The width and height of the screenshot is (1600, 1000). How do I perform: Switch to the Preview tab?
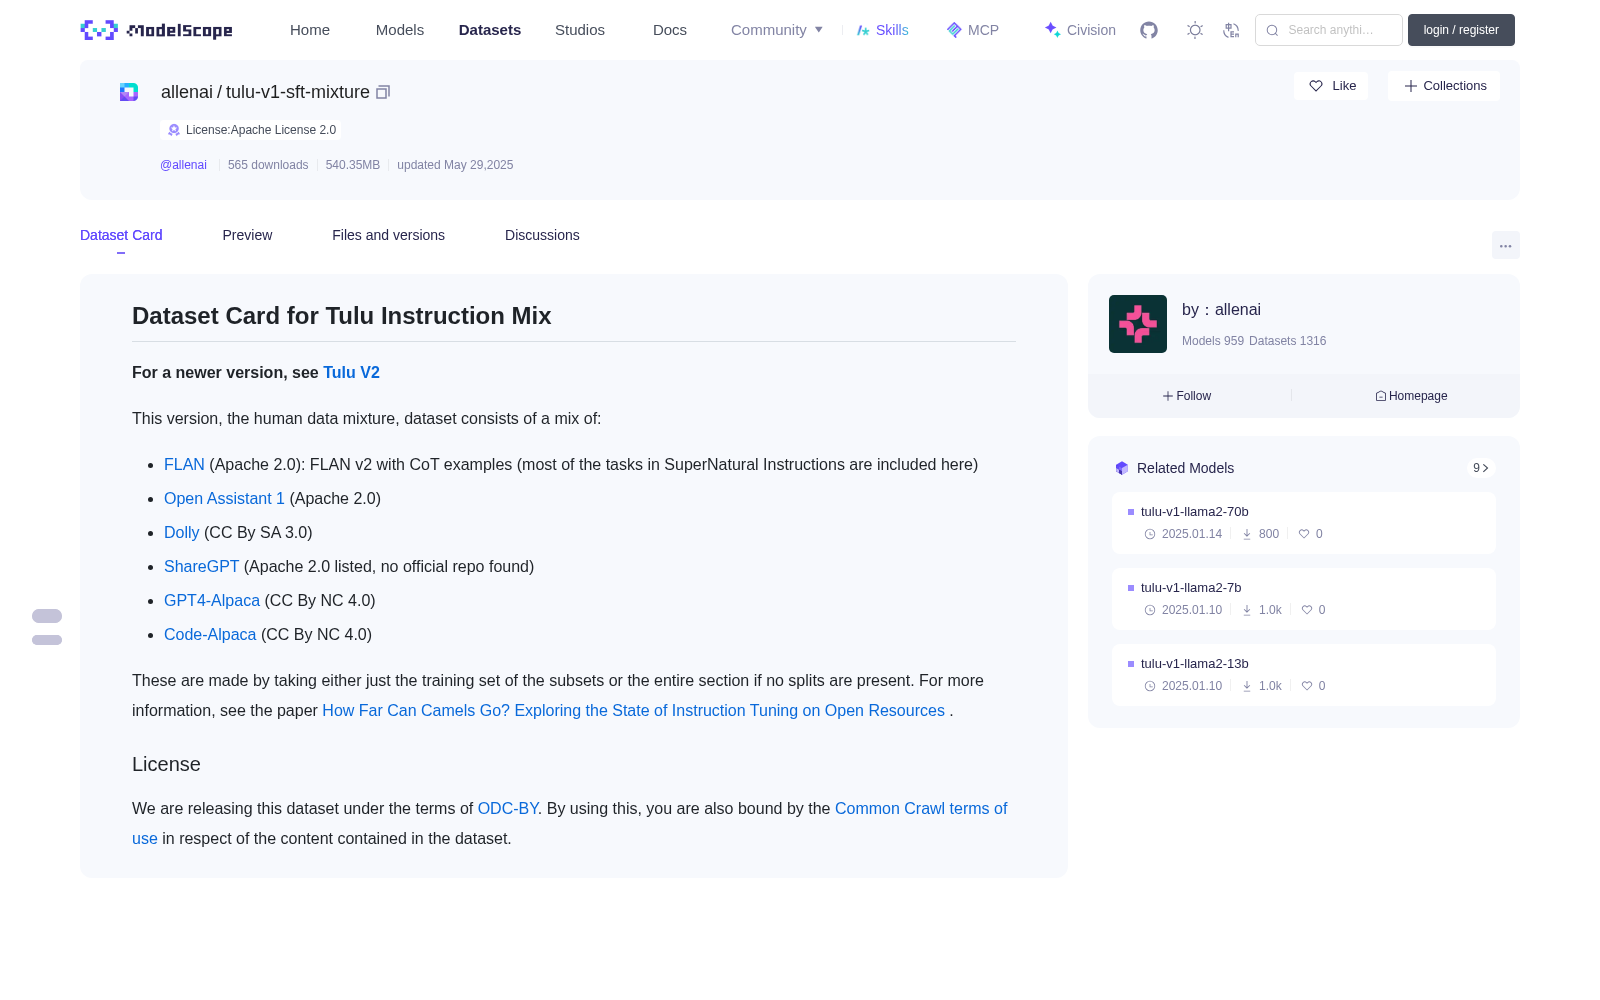[247, 235]
